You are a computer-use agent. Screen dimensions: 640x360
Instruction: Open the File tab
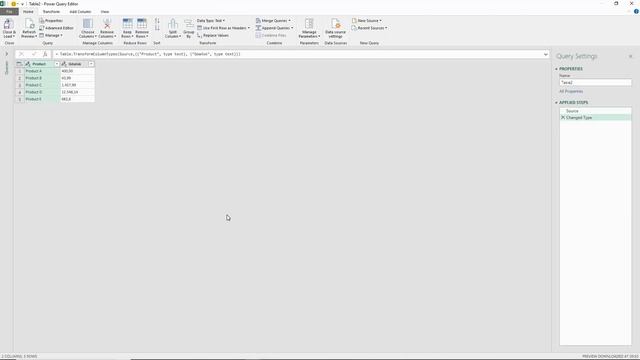pos(9,12)
